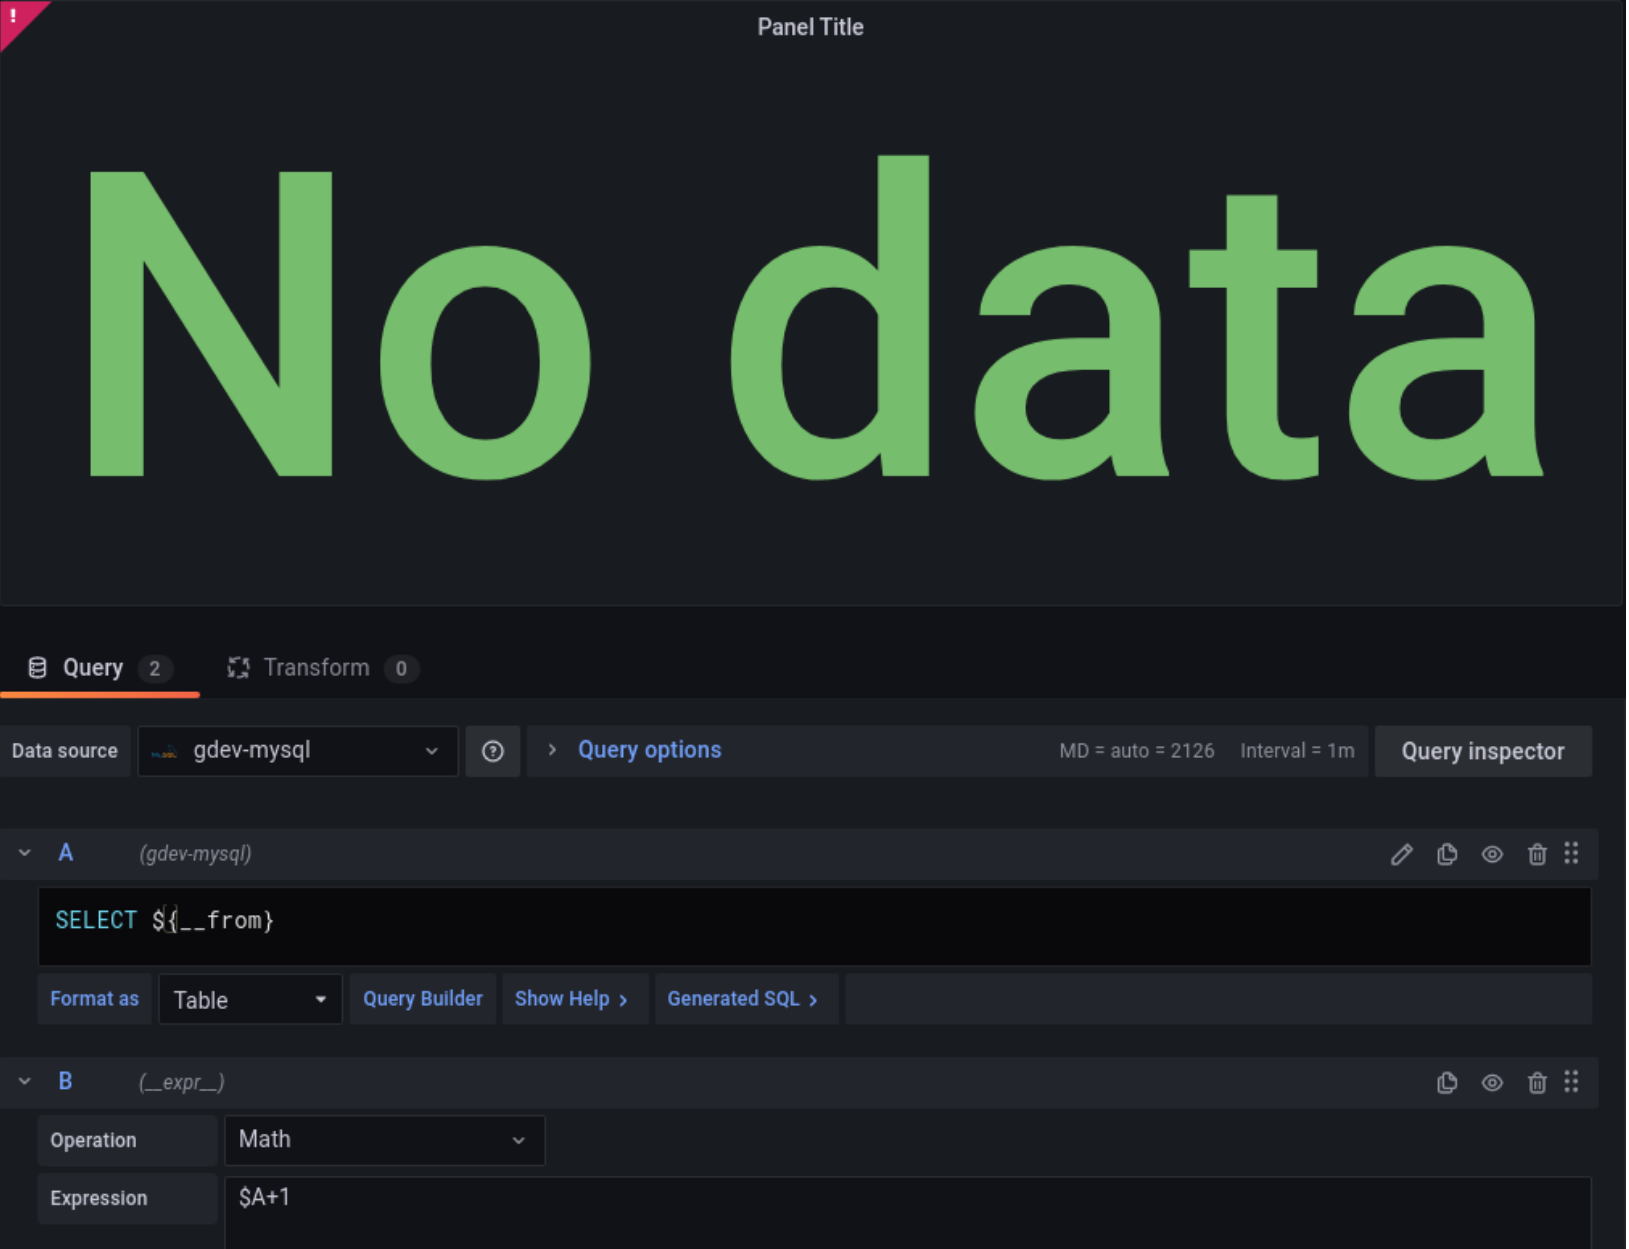Click the Interval = 1m text

pos(1297,751)
